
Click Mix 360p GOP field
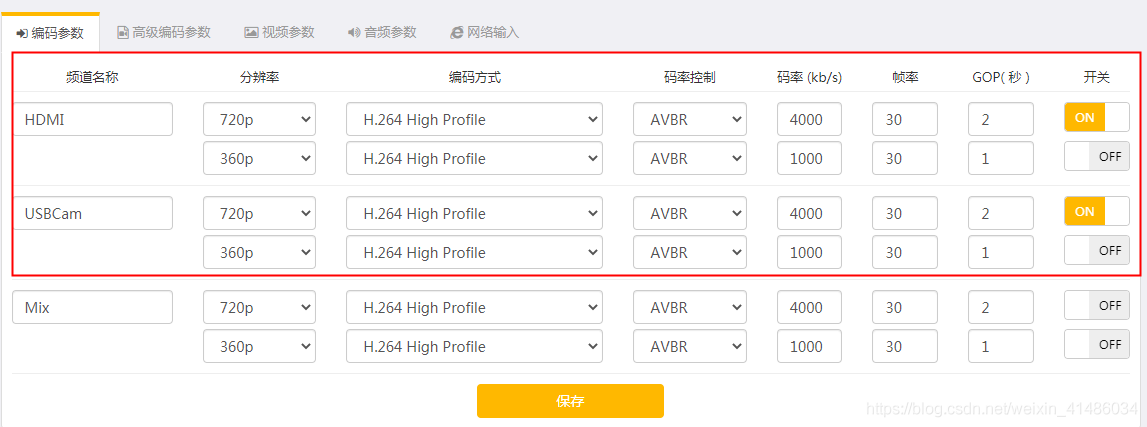coord(1001,347)
